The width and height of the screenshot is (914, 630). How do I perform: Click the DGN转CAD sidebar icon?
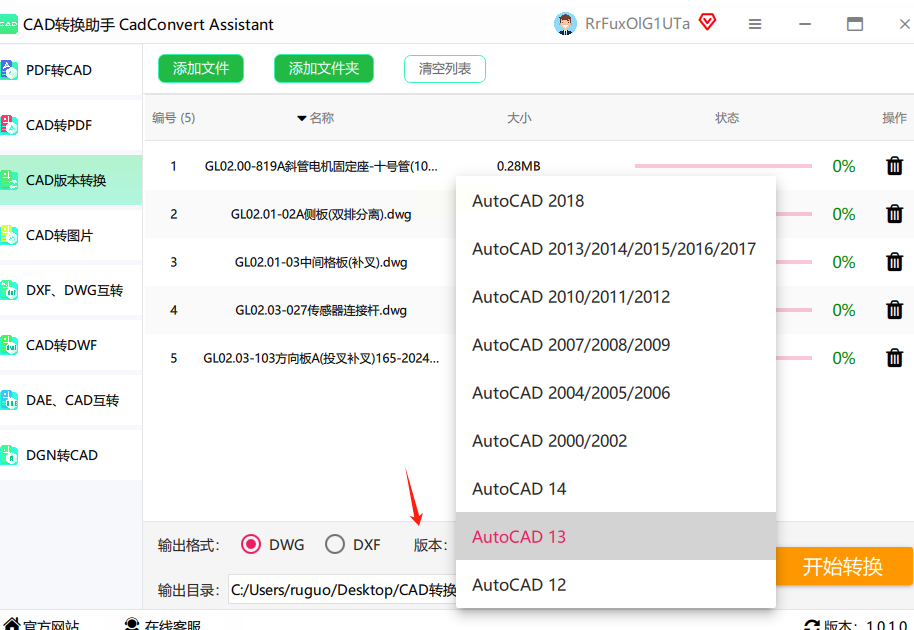[9, 455]
